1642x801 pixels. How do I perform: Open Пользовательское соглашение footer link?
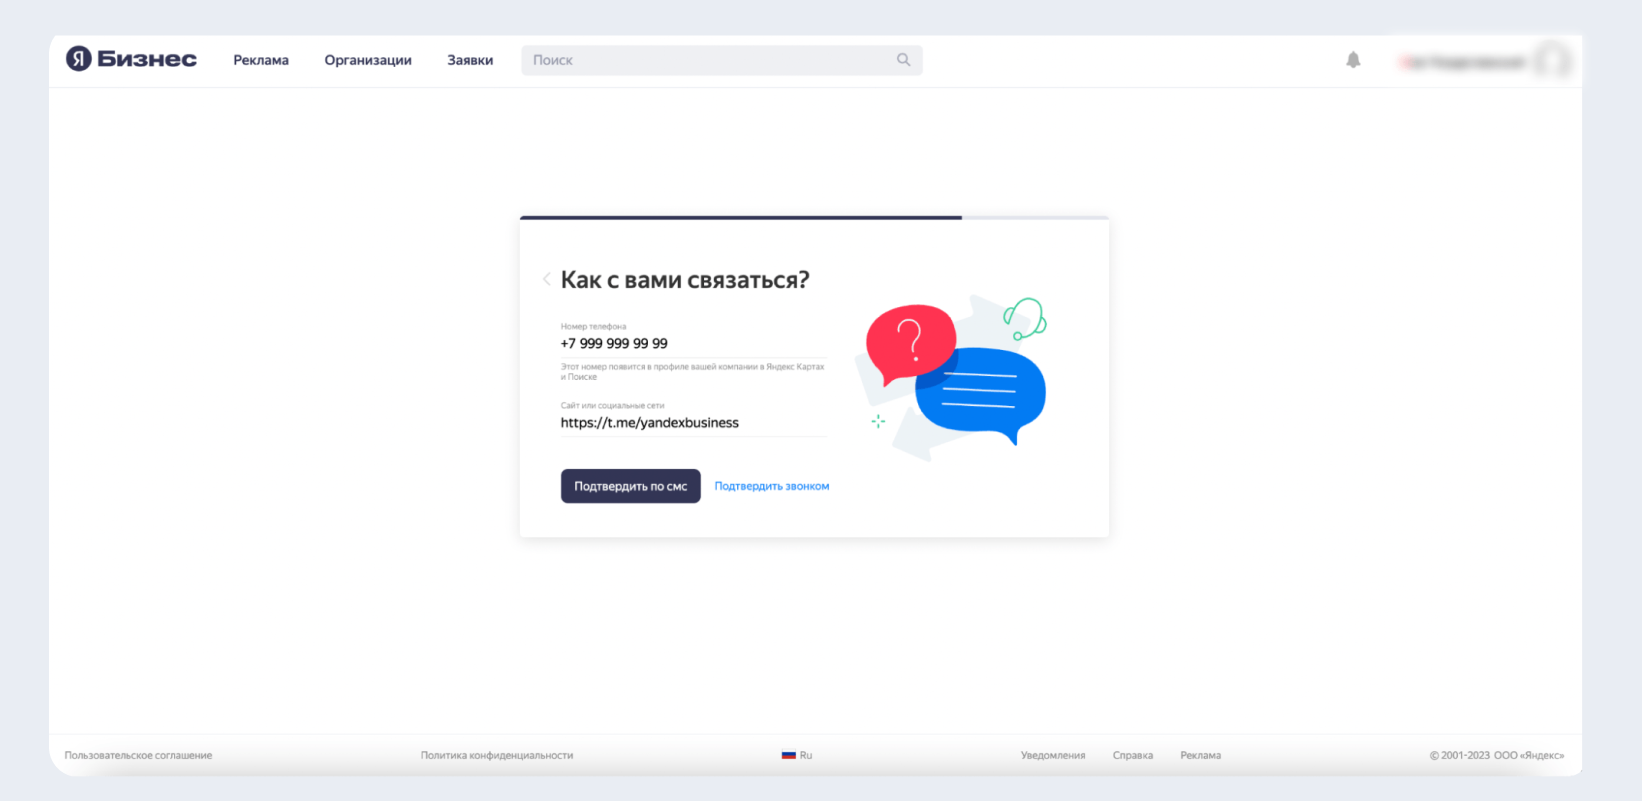tap(138, 755)
